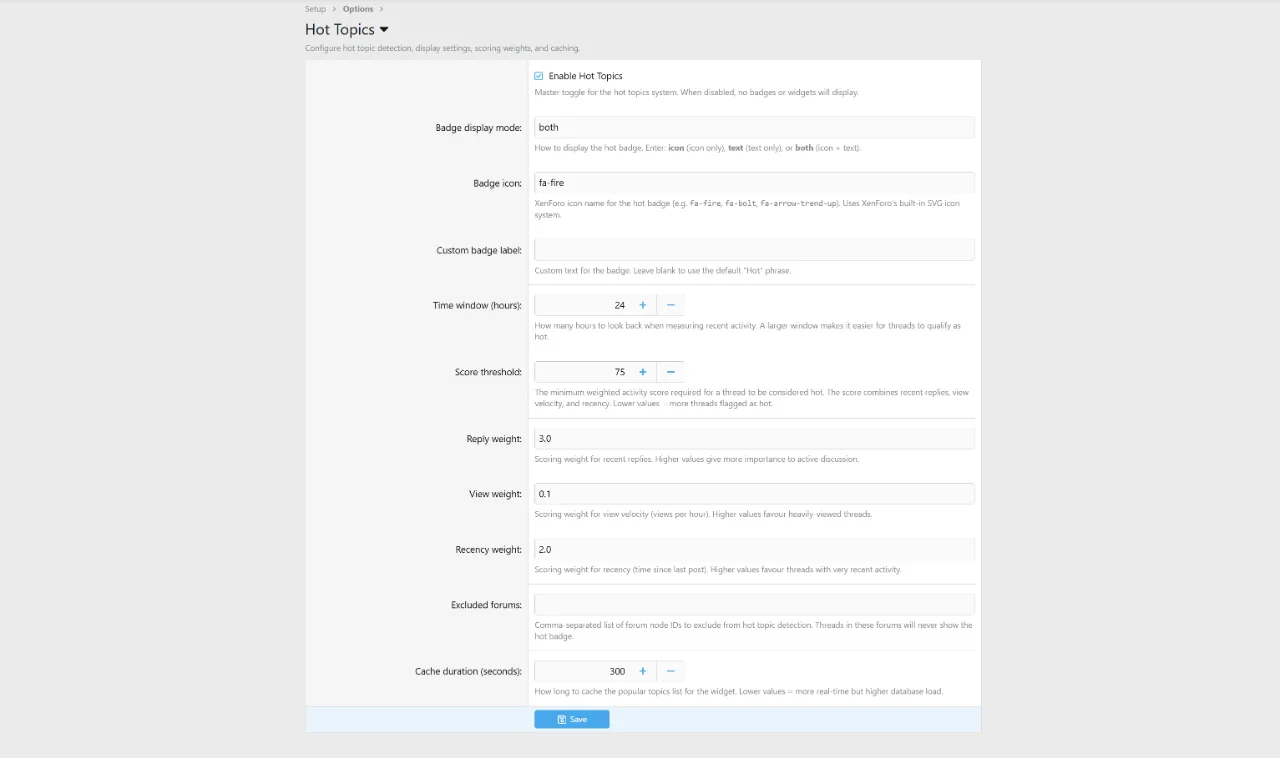
Task: Go to Setup breadcrumb
Action: (315, 9)
